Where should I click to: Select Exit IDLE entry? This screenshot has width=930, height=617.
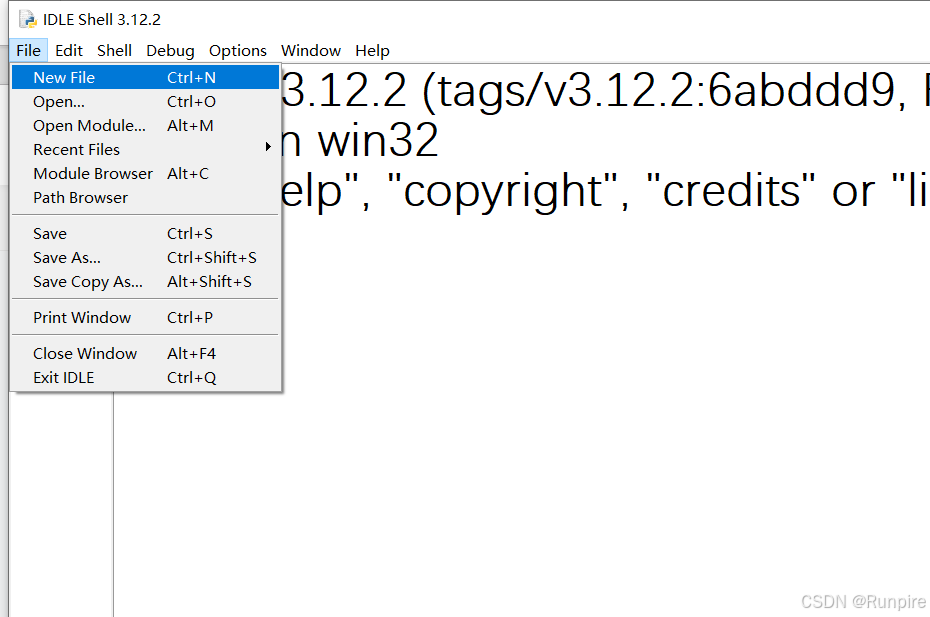tap(145, 377)
